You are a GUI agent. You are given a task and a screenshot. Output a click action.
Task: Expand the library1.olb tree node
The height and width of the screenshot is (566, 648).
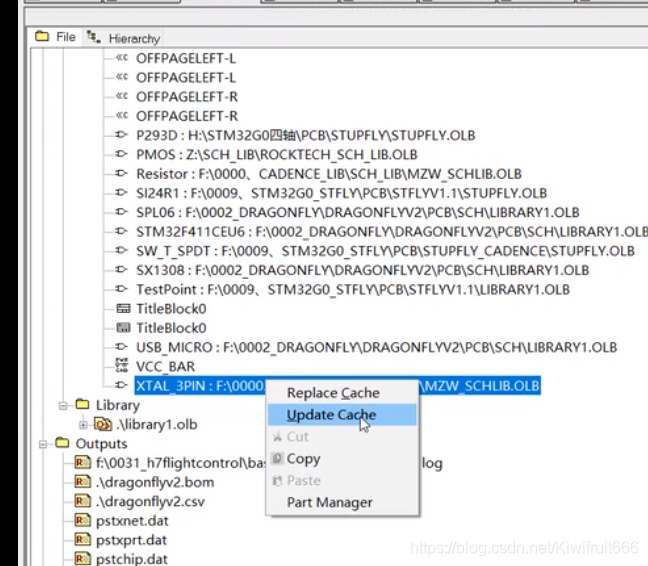click(84, 424)
